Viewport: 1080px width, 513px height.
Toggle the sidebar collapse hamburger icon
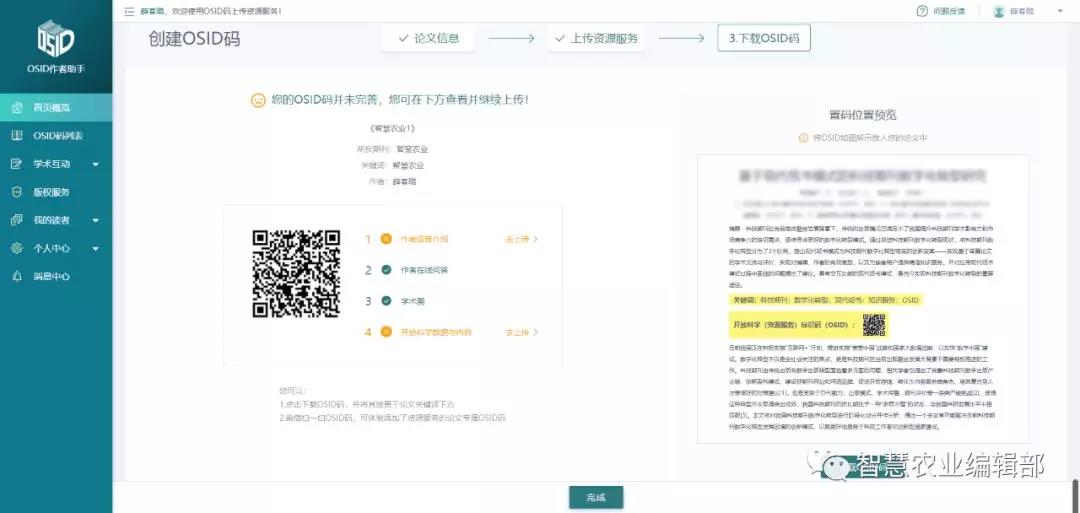click(128, 11)
